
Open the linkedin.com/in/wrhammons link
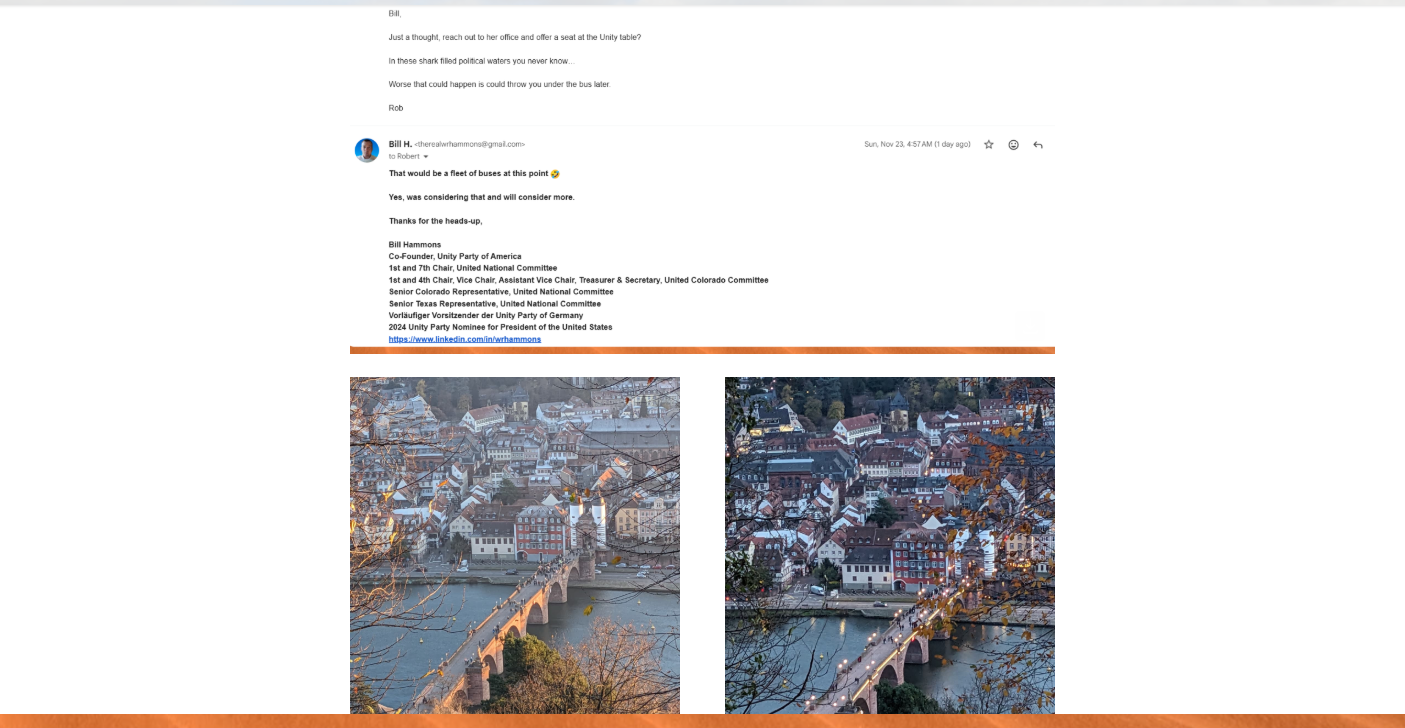tap(465, 339)
